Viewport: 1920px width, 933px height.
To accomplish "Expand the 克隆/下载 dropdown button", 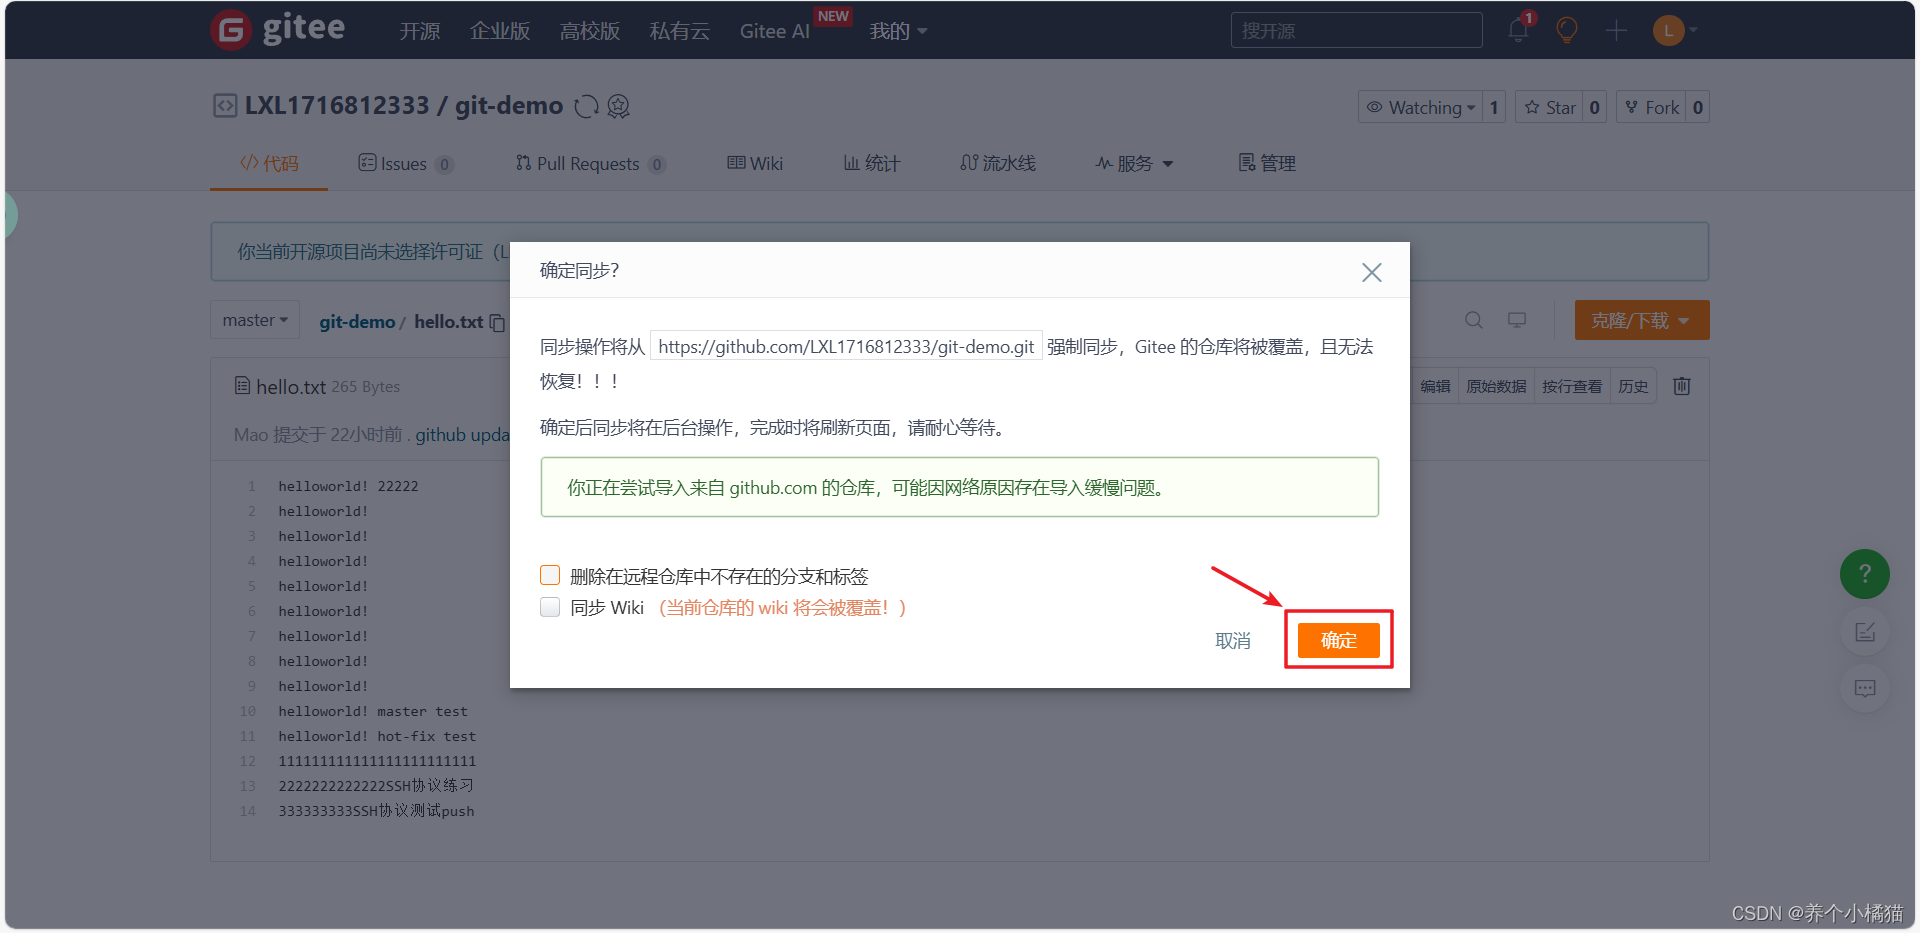I will (1642, 320).
